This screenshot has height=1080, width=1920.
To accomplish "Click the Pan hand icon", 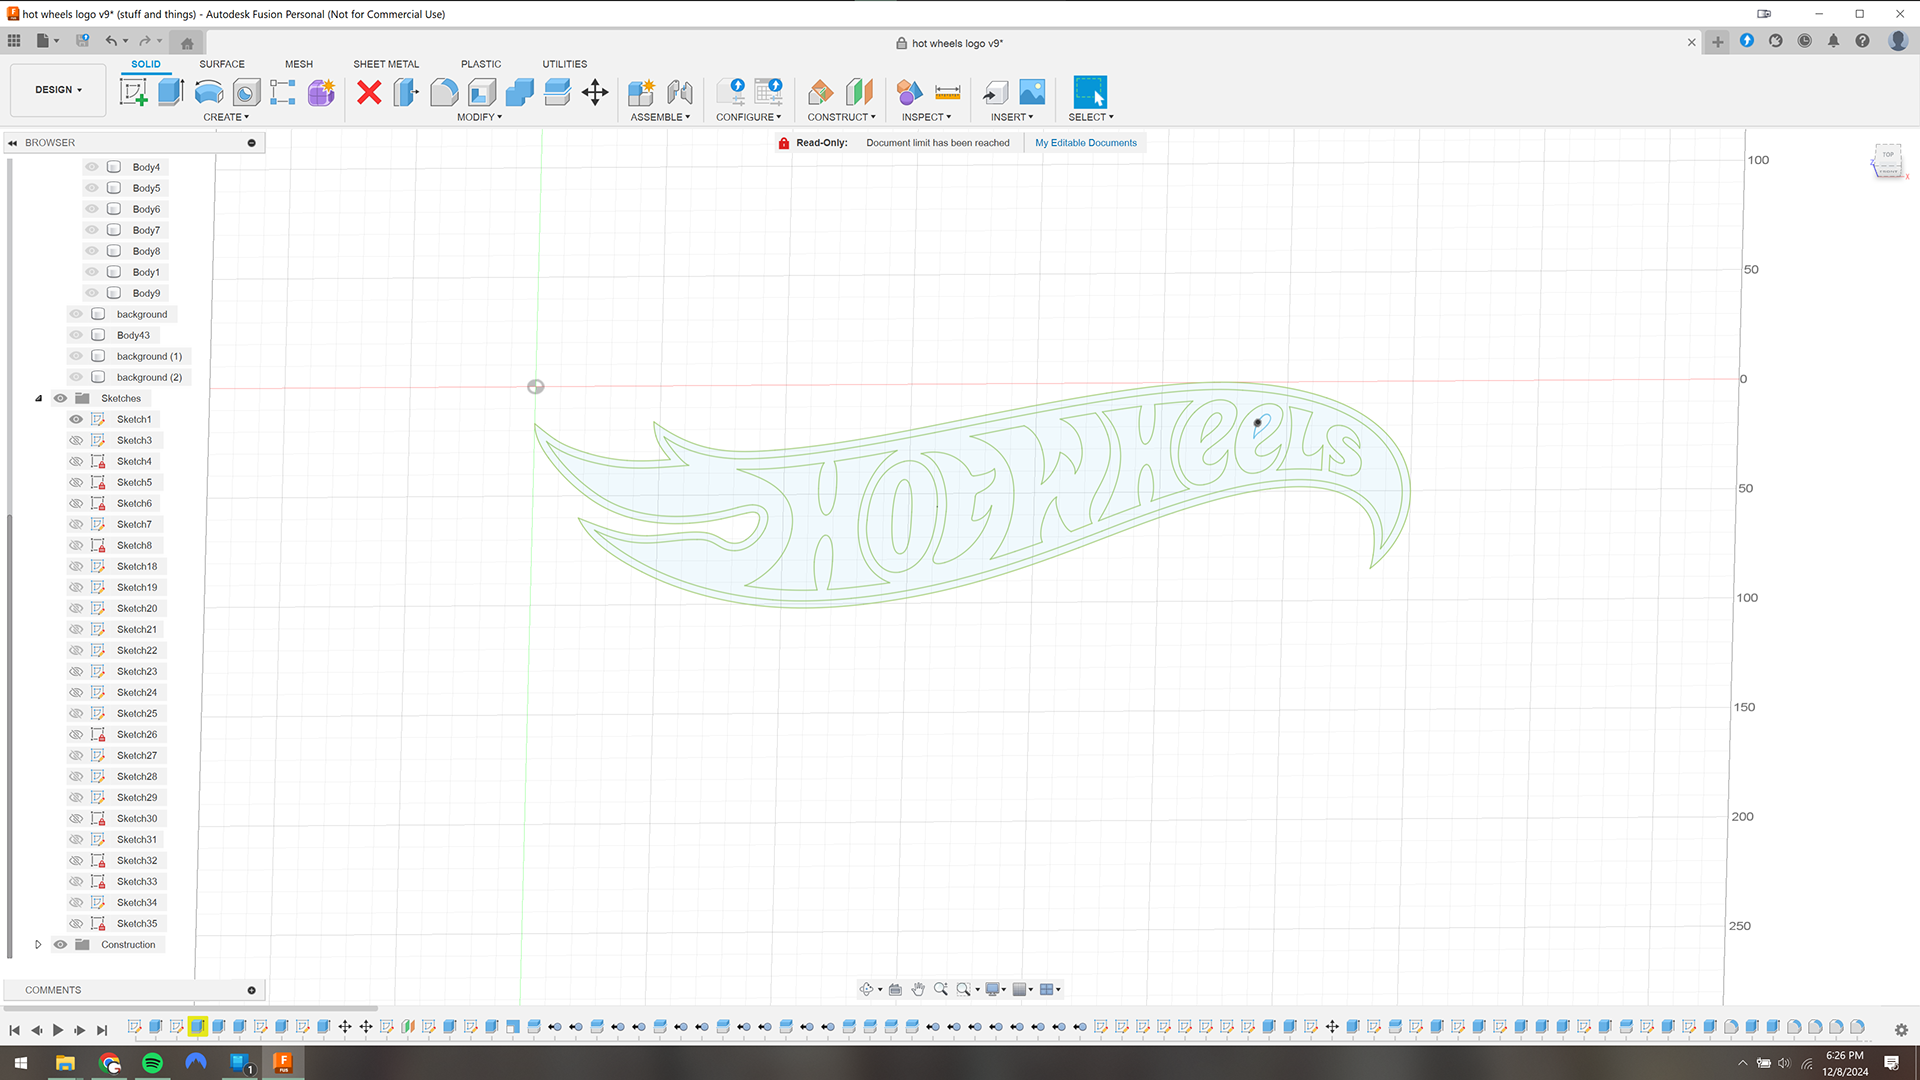I will [918, 989].
